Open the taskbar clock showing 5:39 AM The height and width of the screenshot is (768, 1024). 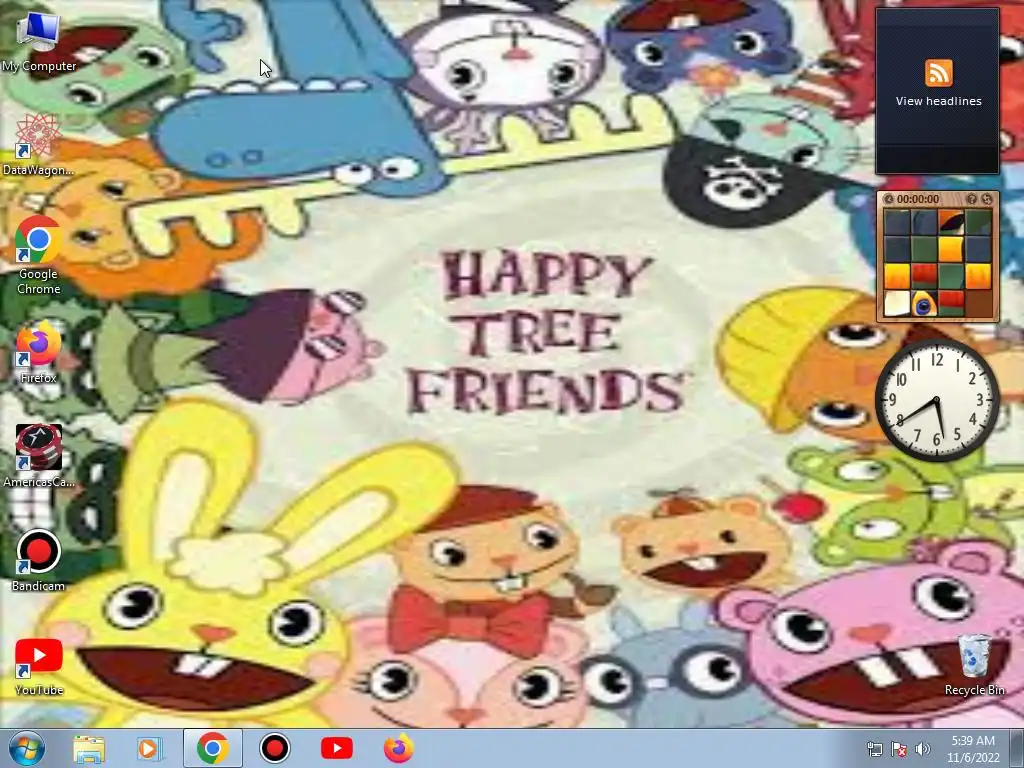pyautogui.click(x=973, y=749)
